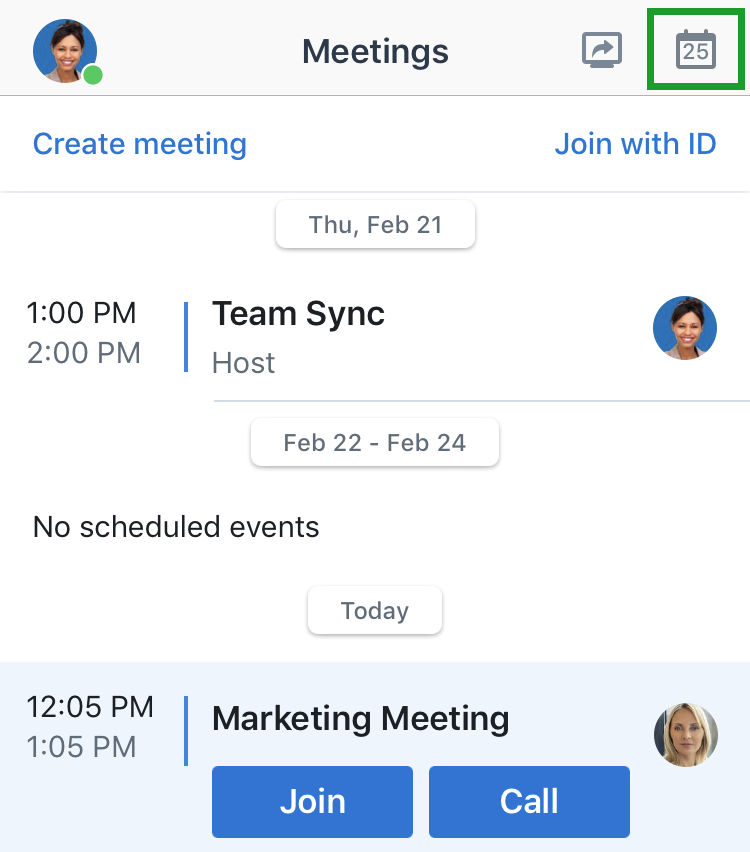Select the Thu, Feb 21 date chip
Screen dimensions: 750x852
(376, 224)
